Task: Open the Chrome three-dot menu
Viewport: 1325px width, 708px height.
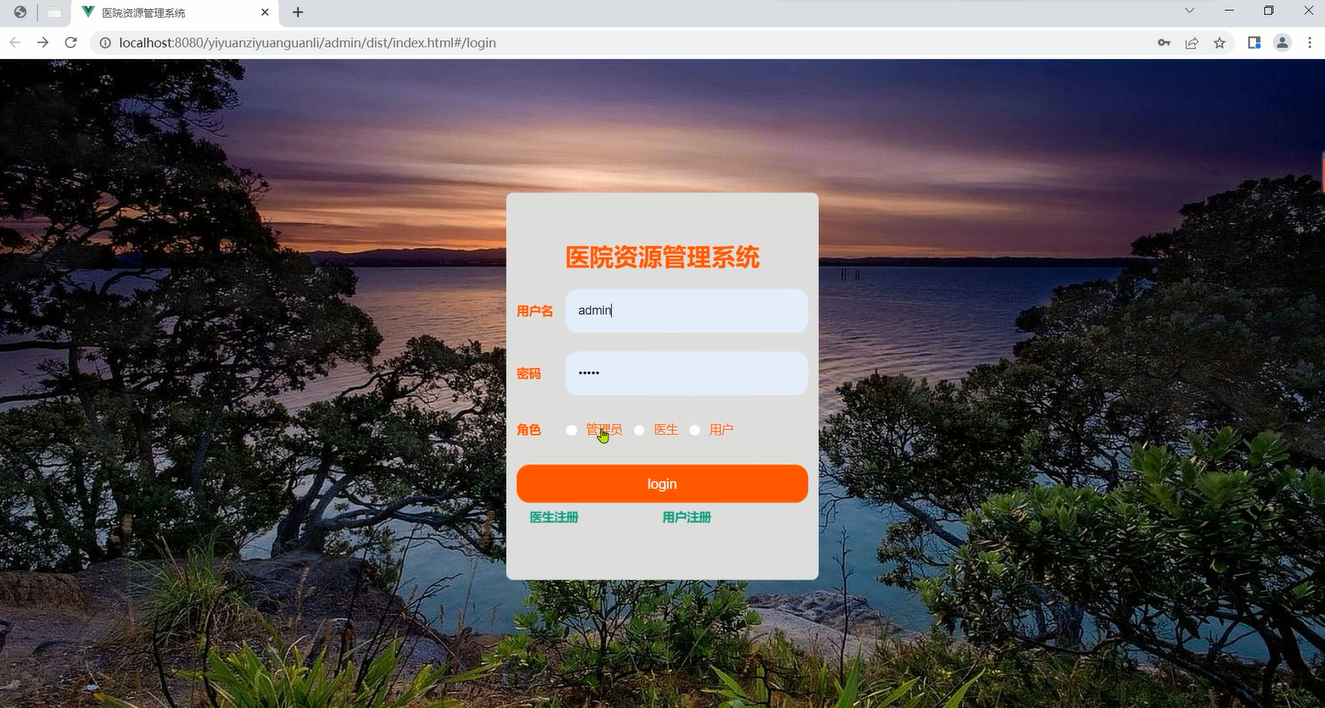Action: pos(1310,43)
